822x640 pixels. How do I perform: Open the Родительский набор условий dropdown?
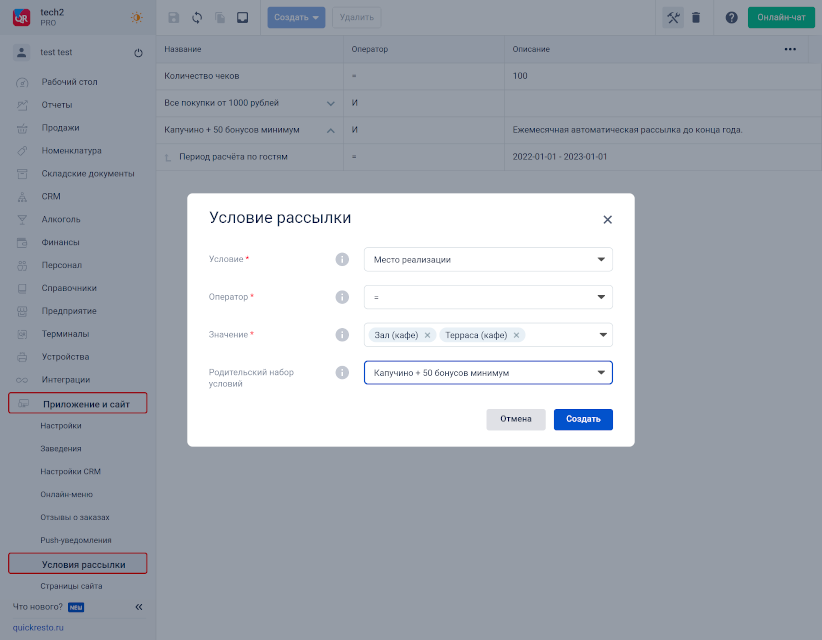[x=488, y=373]
